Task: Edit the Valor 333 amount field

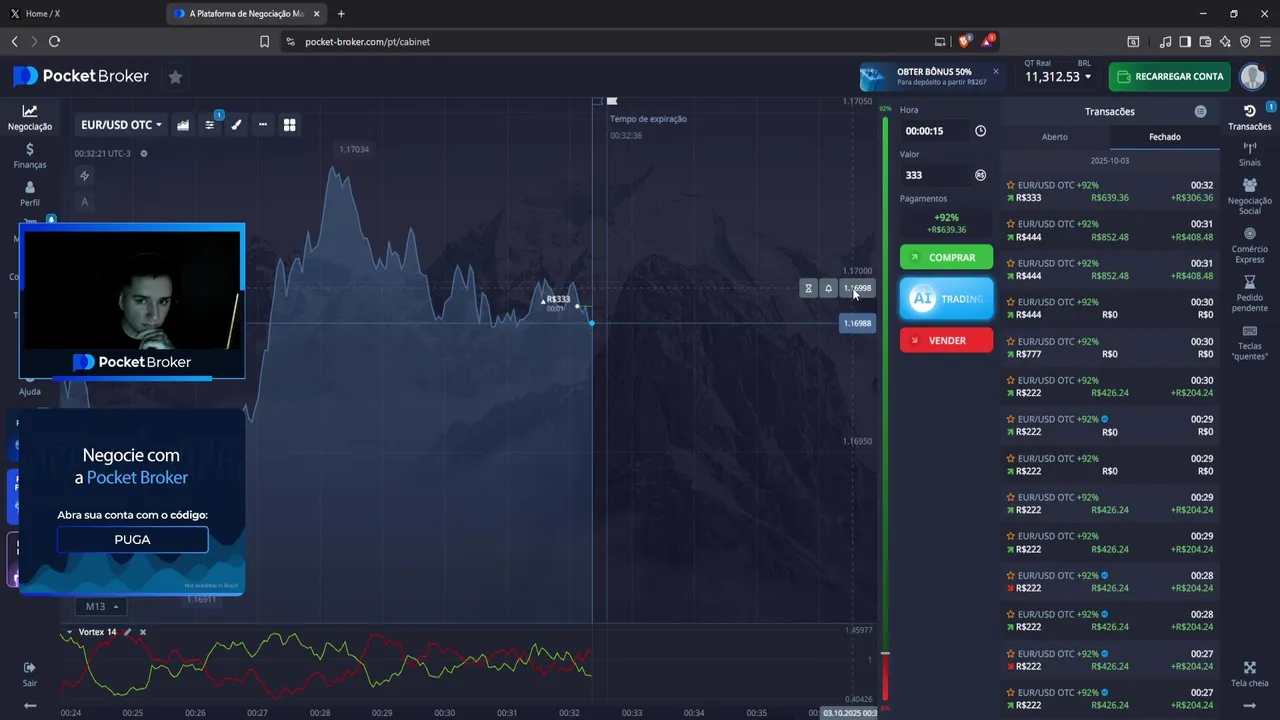Action: [x=936, y=175]
